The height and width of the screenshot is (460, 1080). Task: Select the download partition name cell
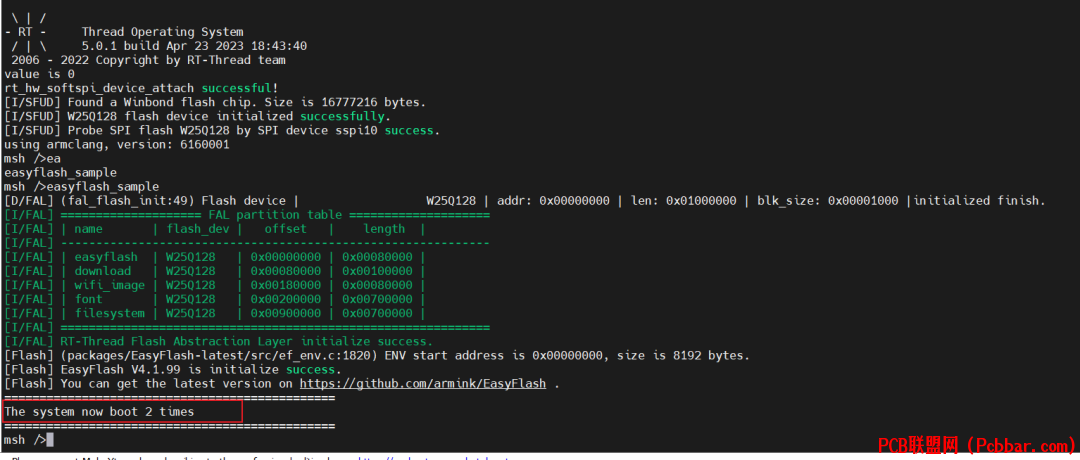pyautogui.click(x=103, y=271)
